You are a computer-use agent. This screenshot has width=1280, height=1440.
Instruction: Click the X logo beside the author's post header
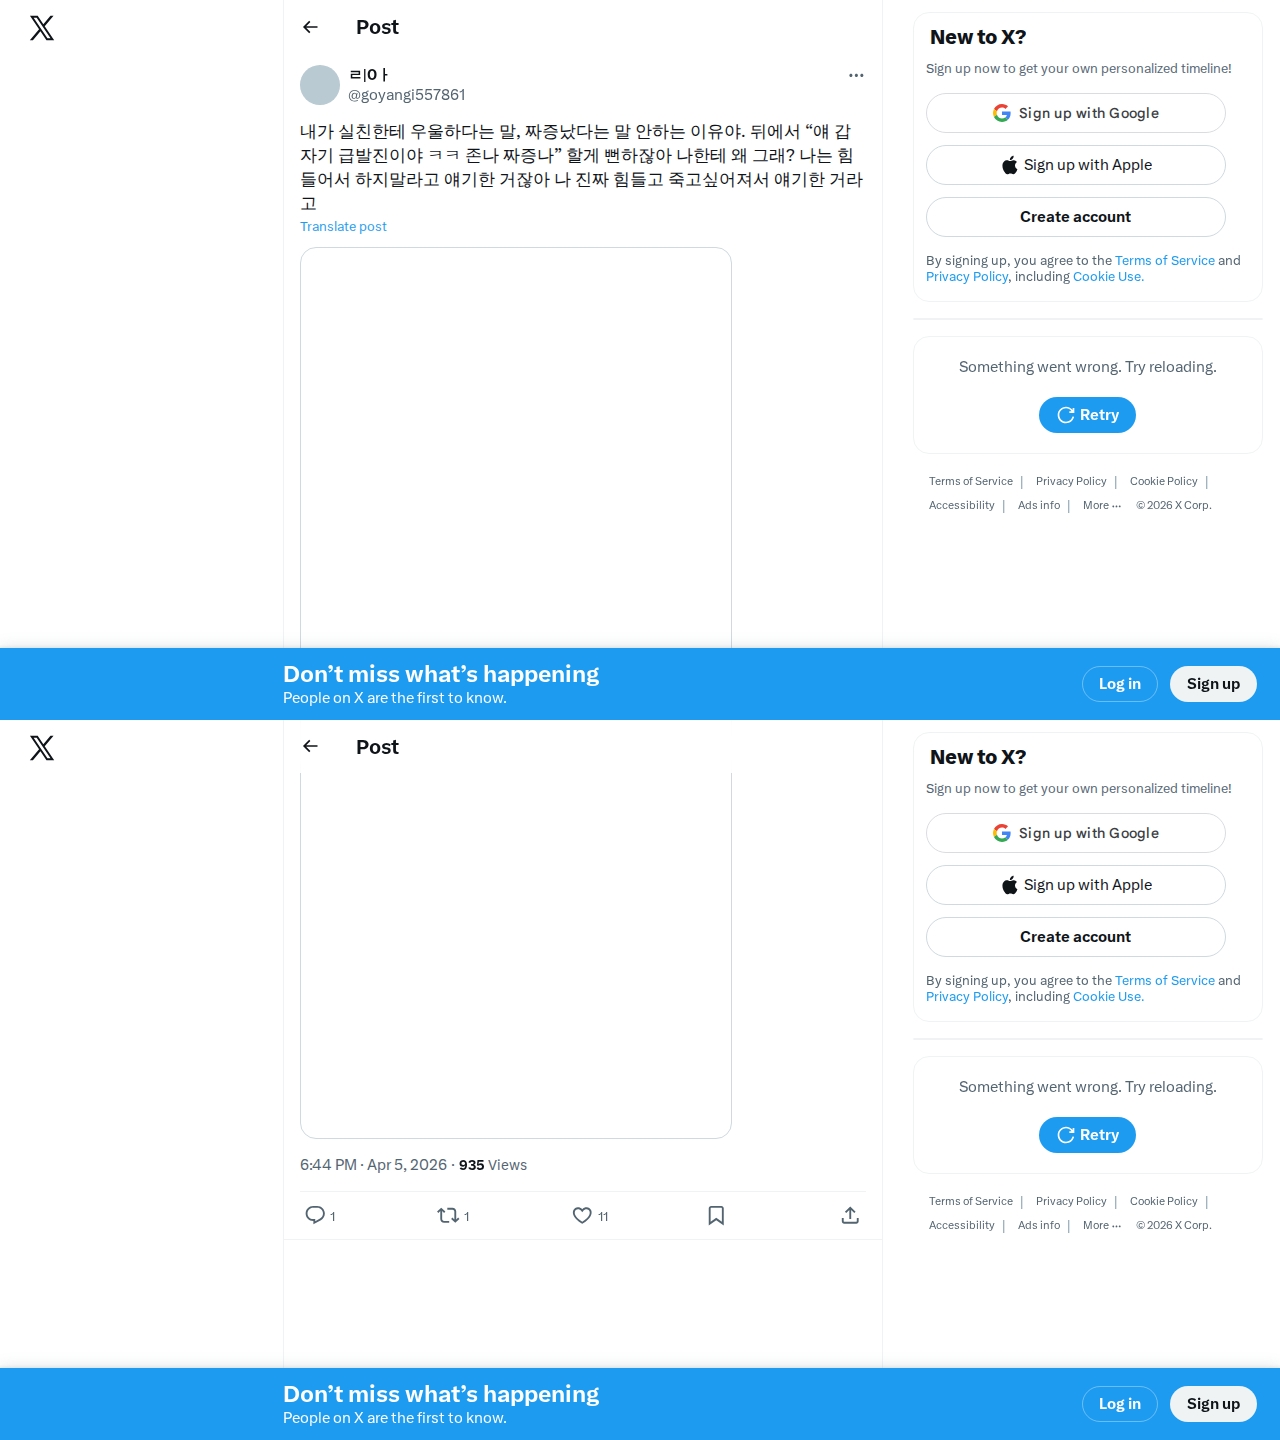(42, 28)
